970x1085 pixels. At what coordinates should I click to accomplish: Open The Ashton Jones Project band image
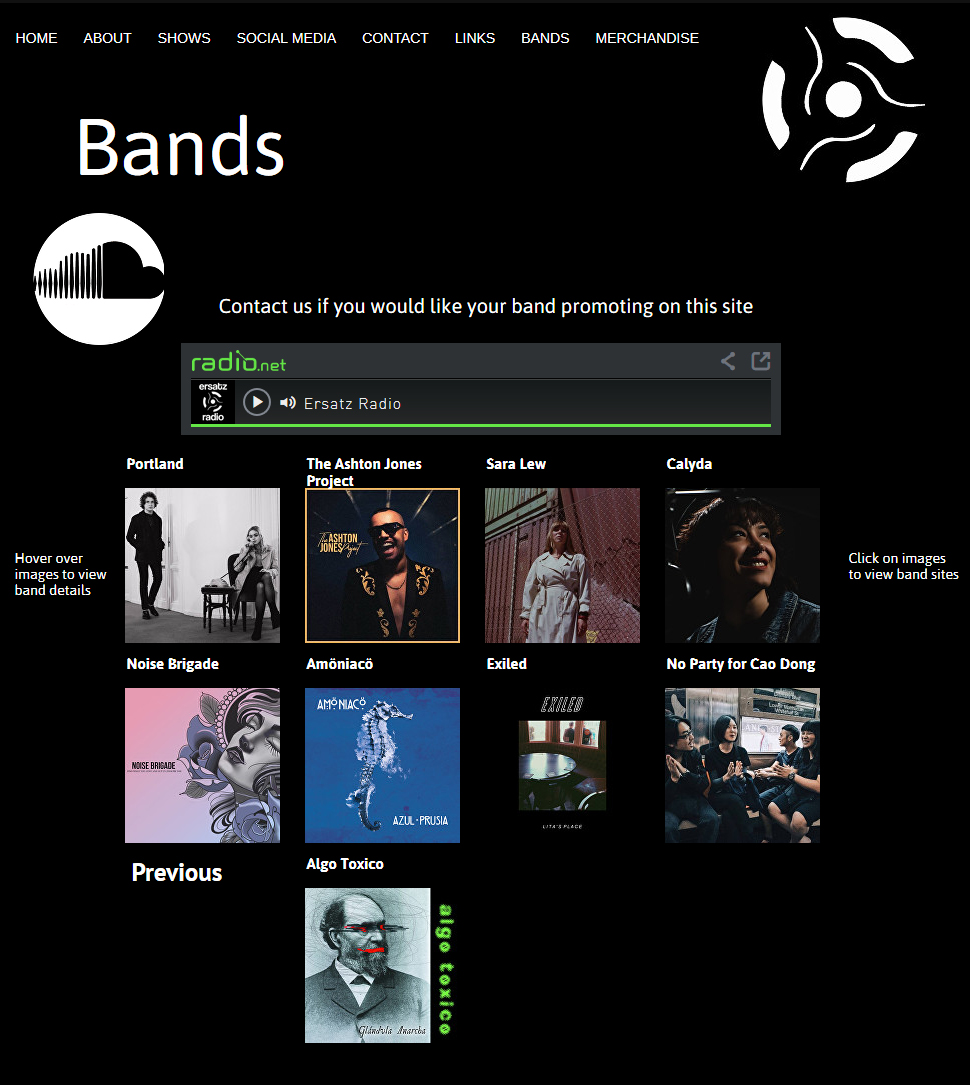(383, 565)
